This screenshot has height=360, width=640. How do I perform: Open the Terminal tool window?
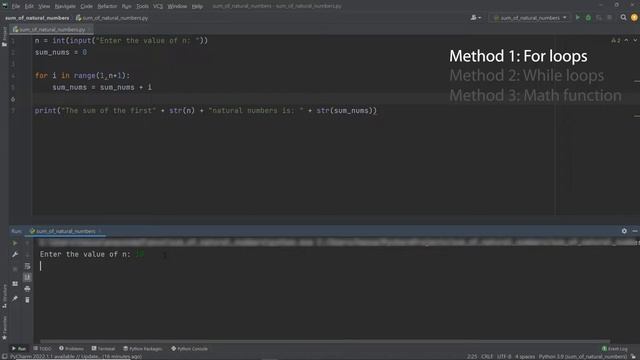(x=103, y=349)
